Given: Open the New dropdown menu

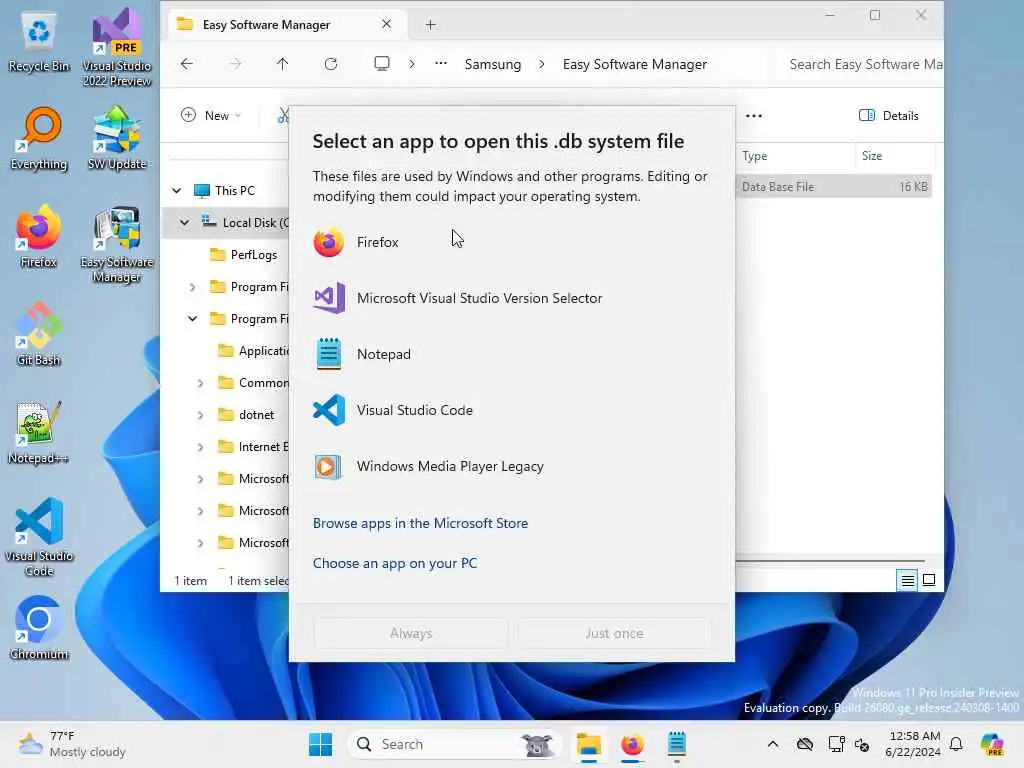Looking at the screenshot, I should pos(211,116).
